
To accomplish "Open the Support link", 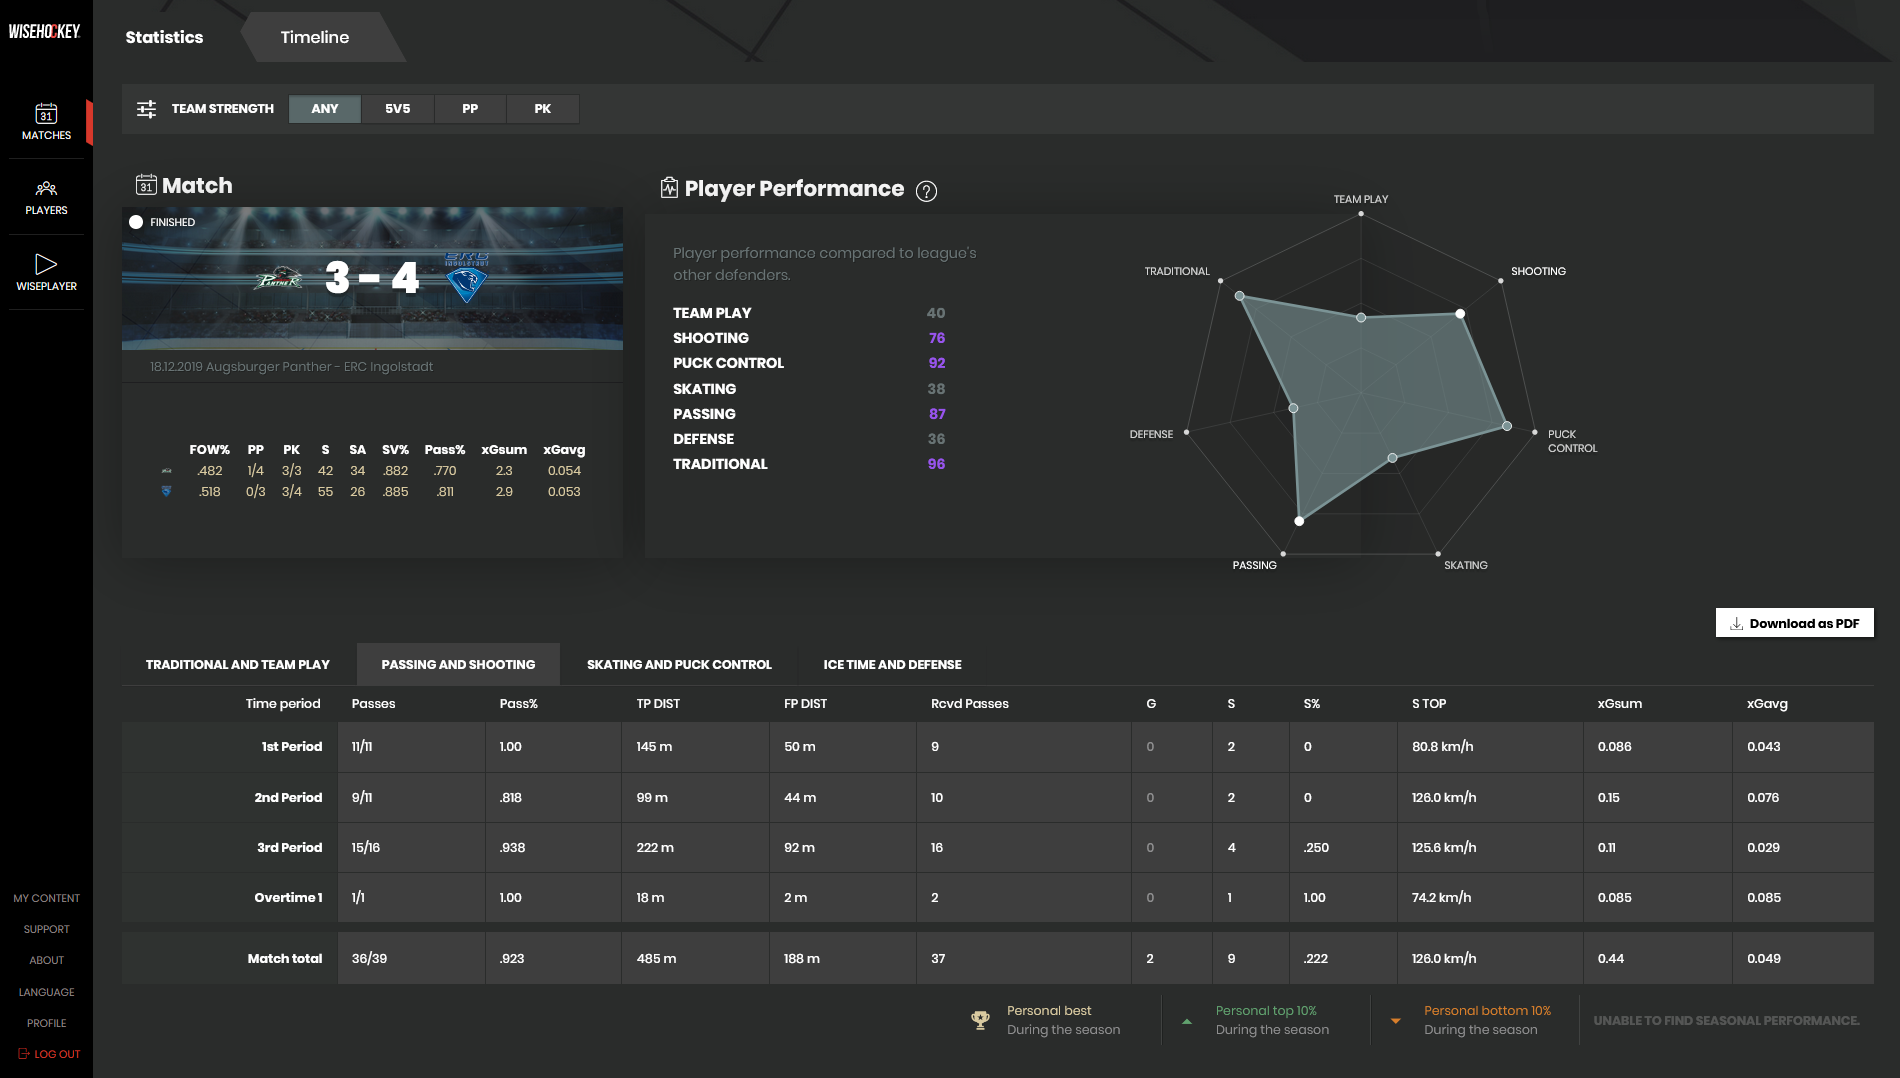I will [x=46, y=929].
